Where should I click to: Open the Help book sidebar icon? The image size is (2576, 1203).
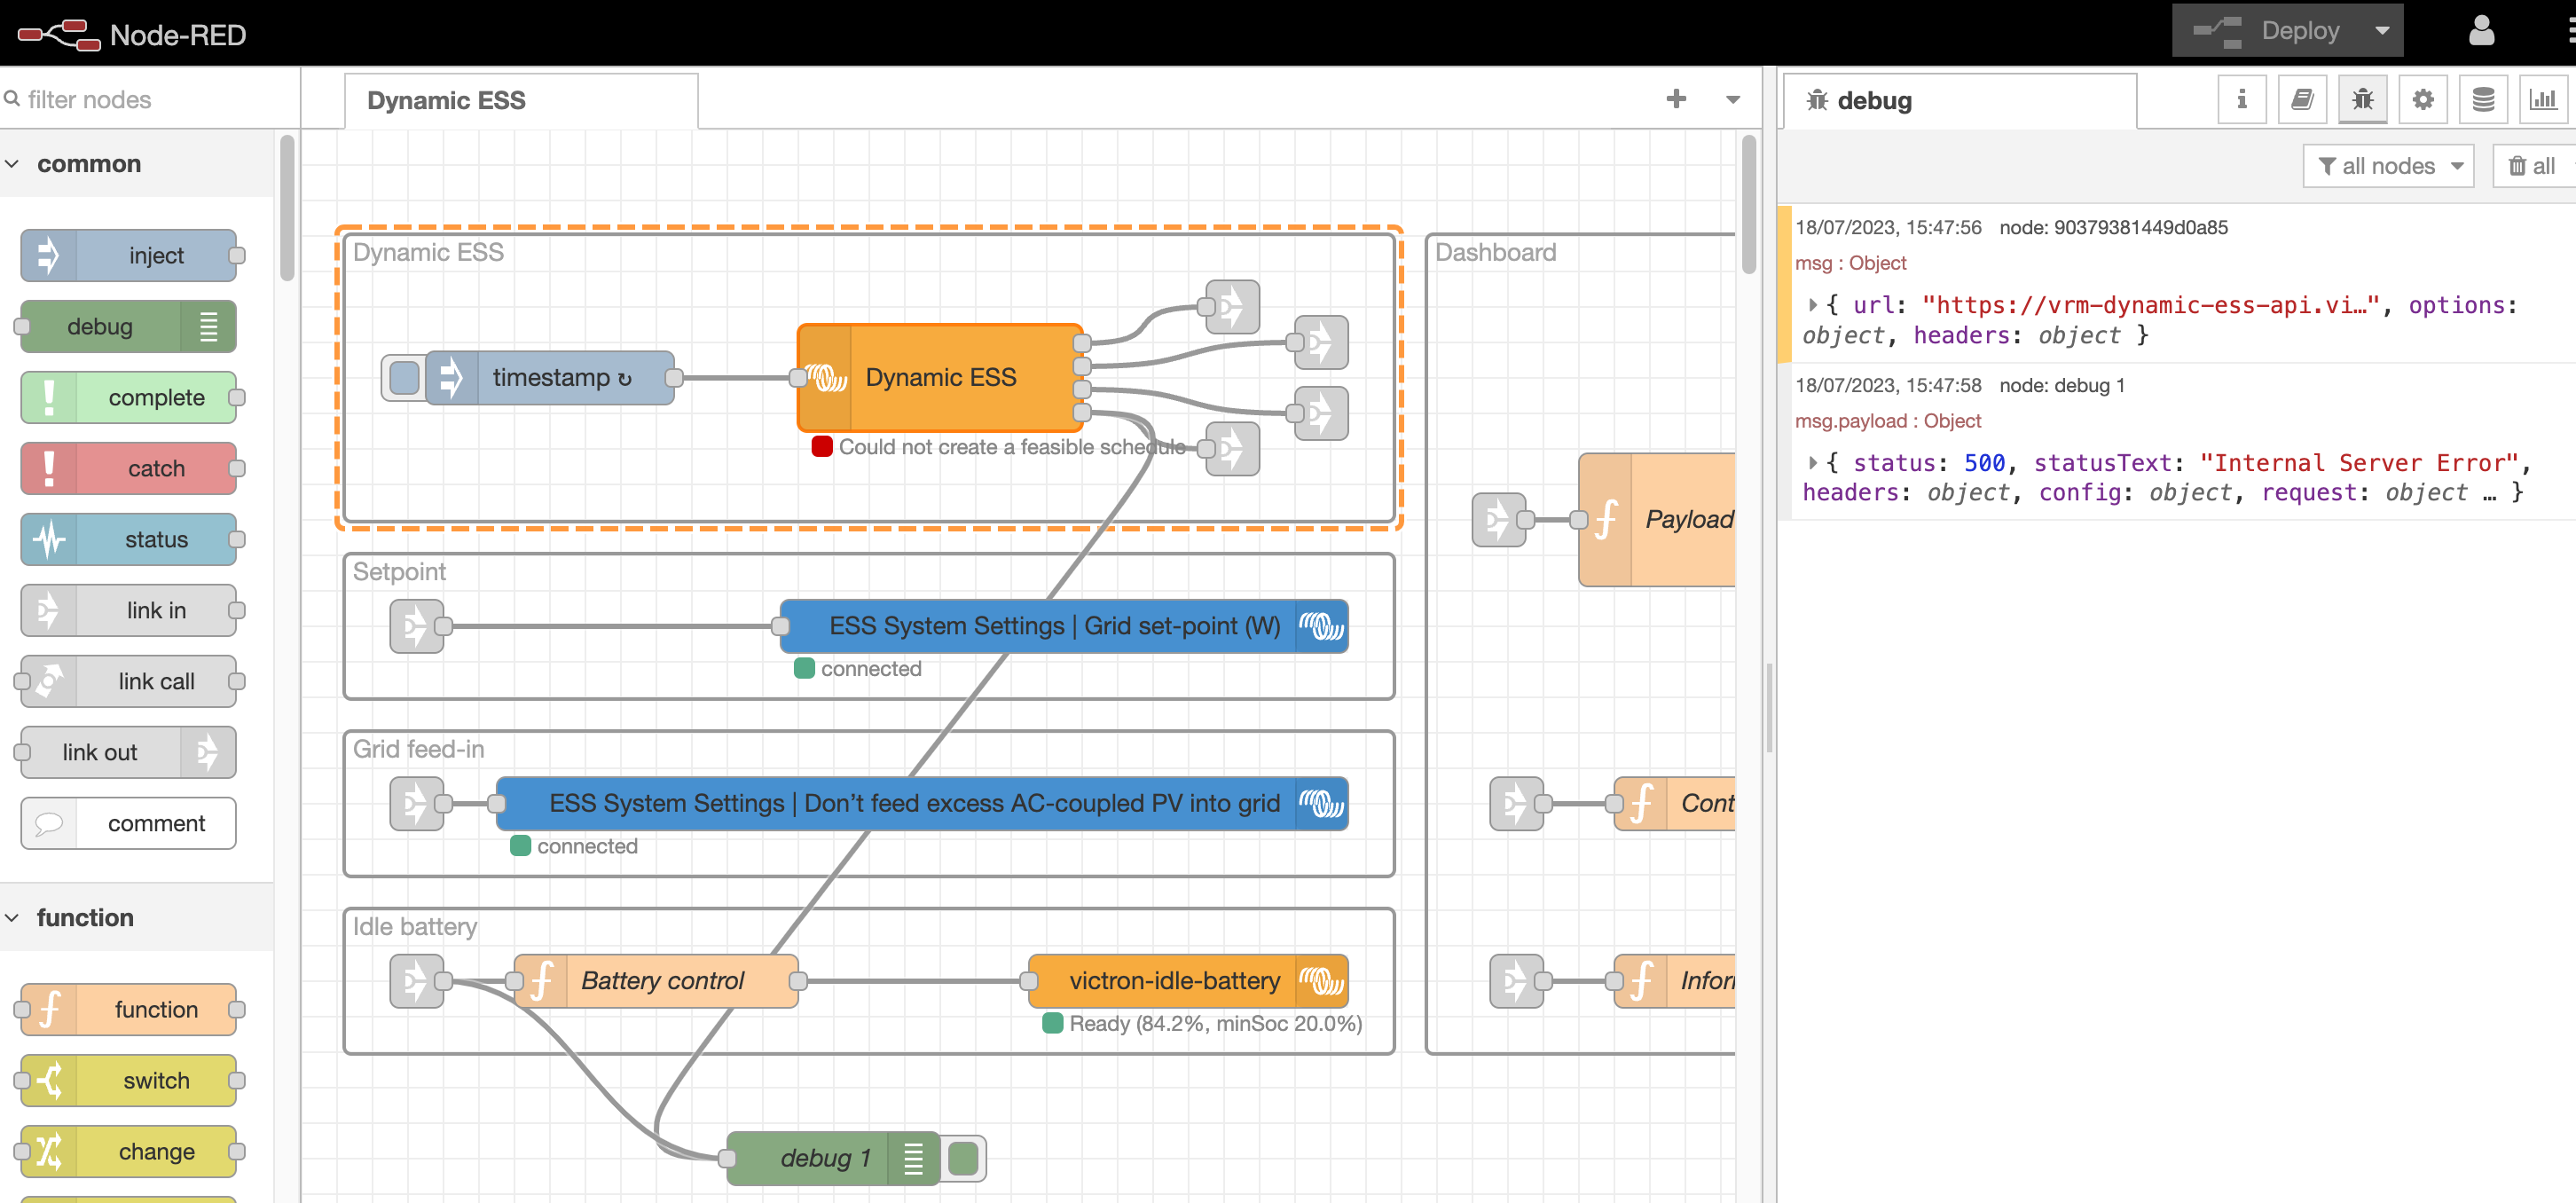pos(2302,99)
